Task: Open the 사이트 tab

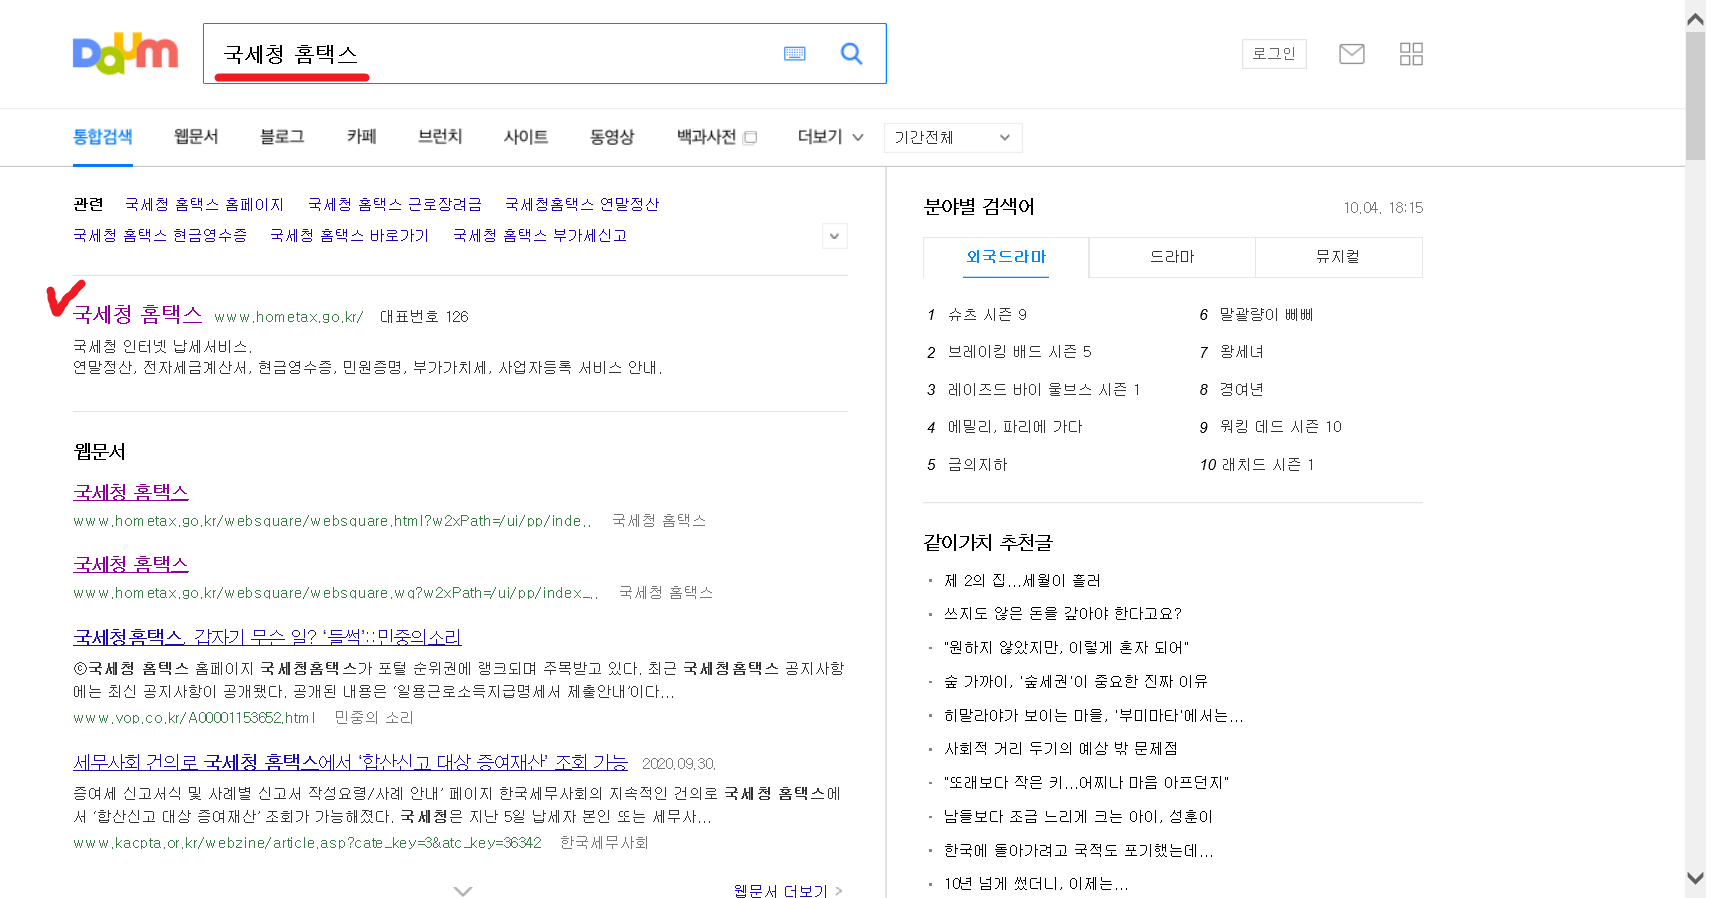Action: tap(526, 137)
